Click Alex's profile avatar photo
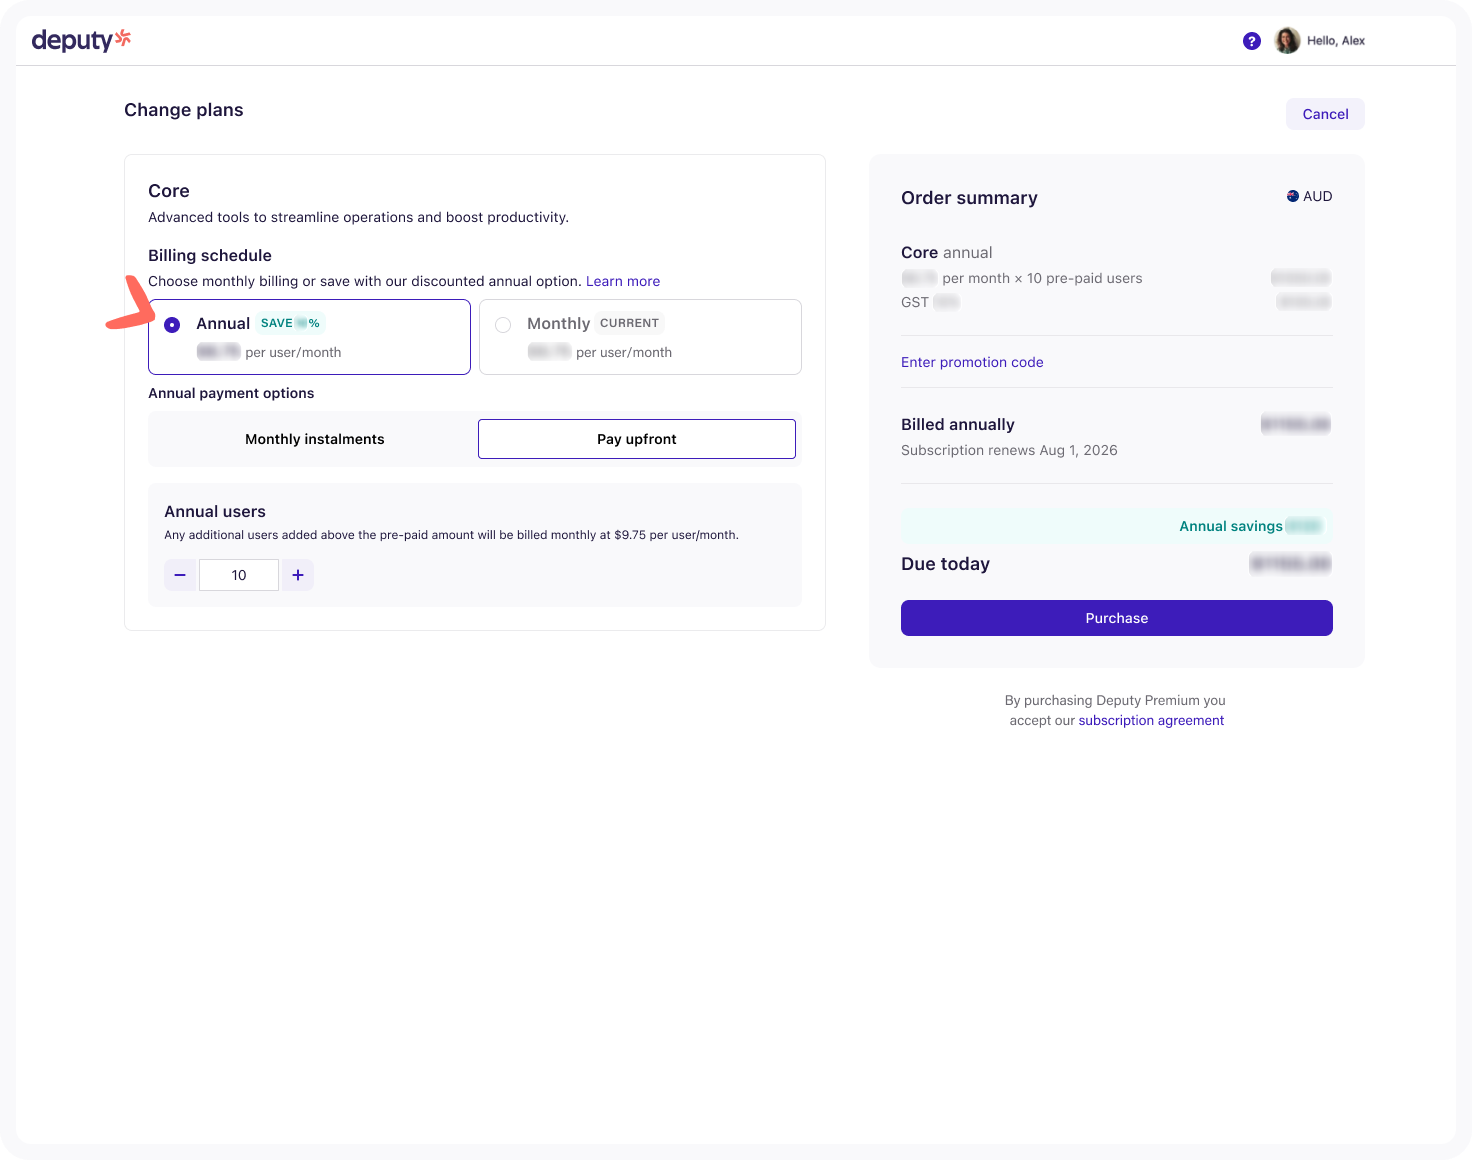Viewport: 1472px width, 1160px height. (1287, 41)
